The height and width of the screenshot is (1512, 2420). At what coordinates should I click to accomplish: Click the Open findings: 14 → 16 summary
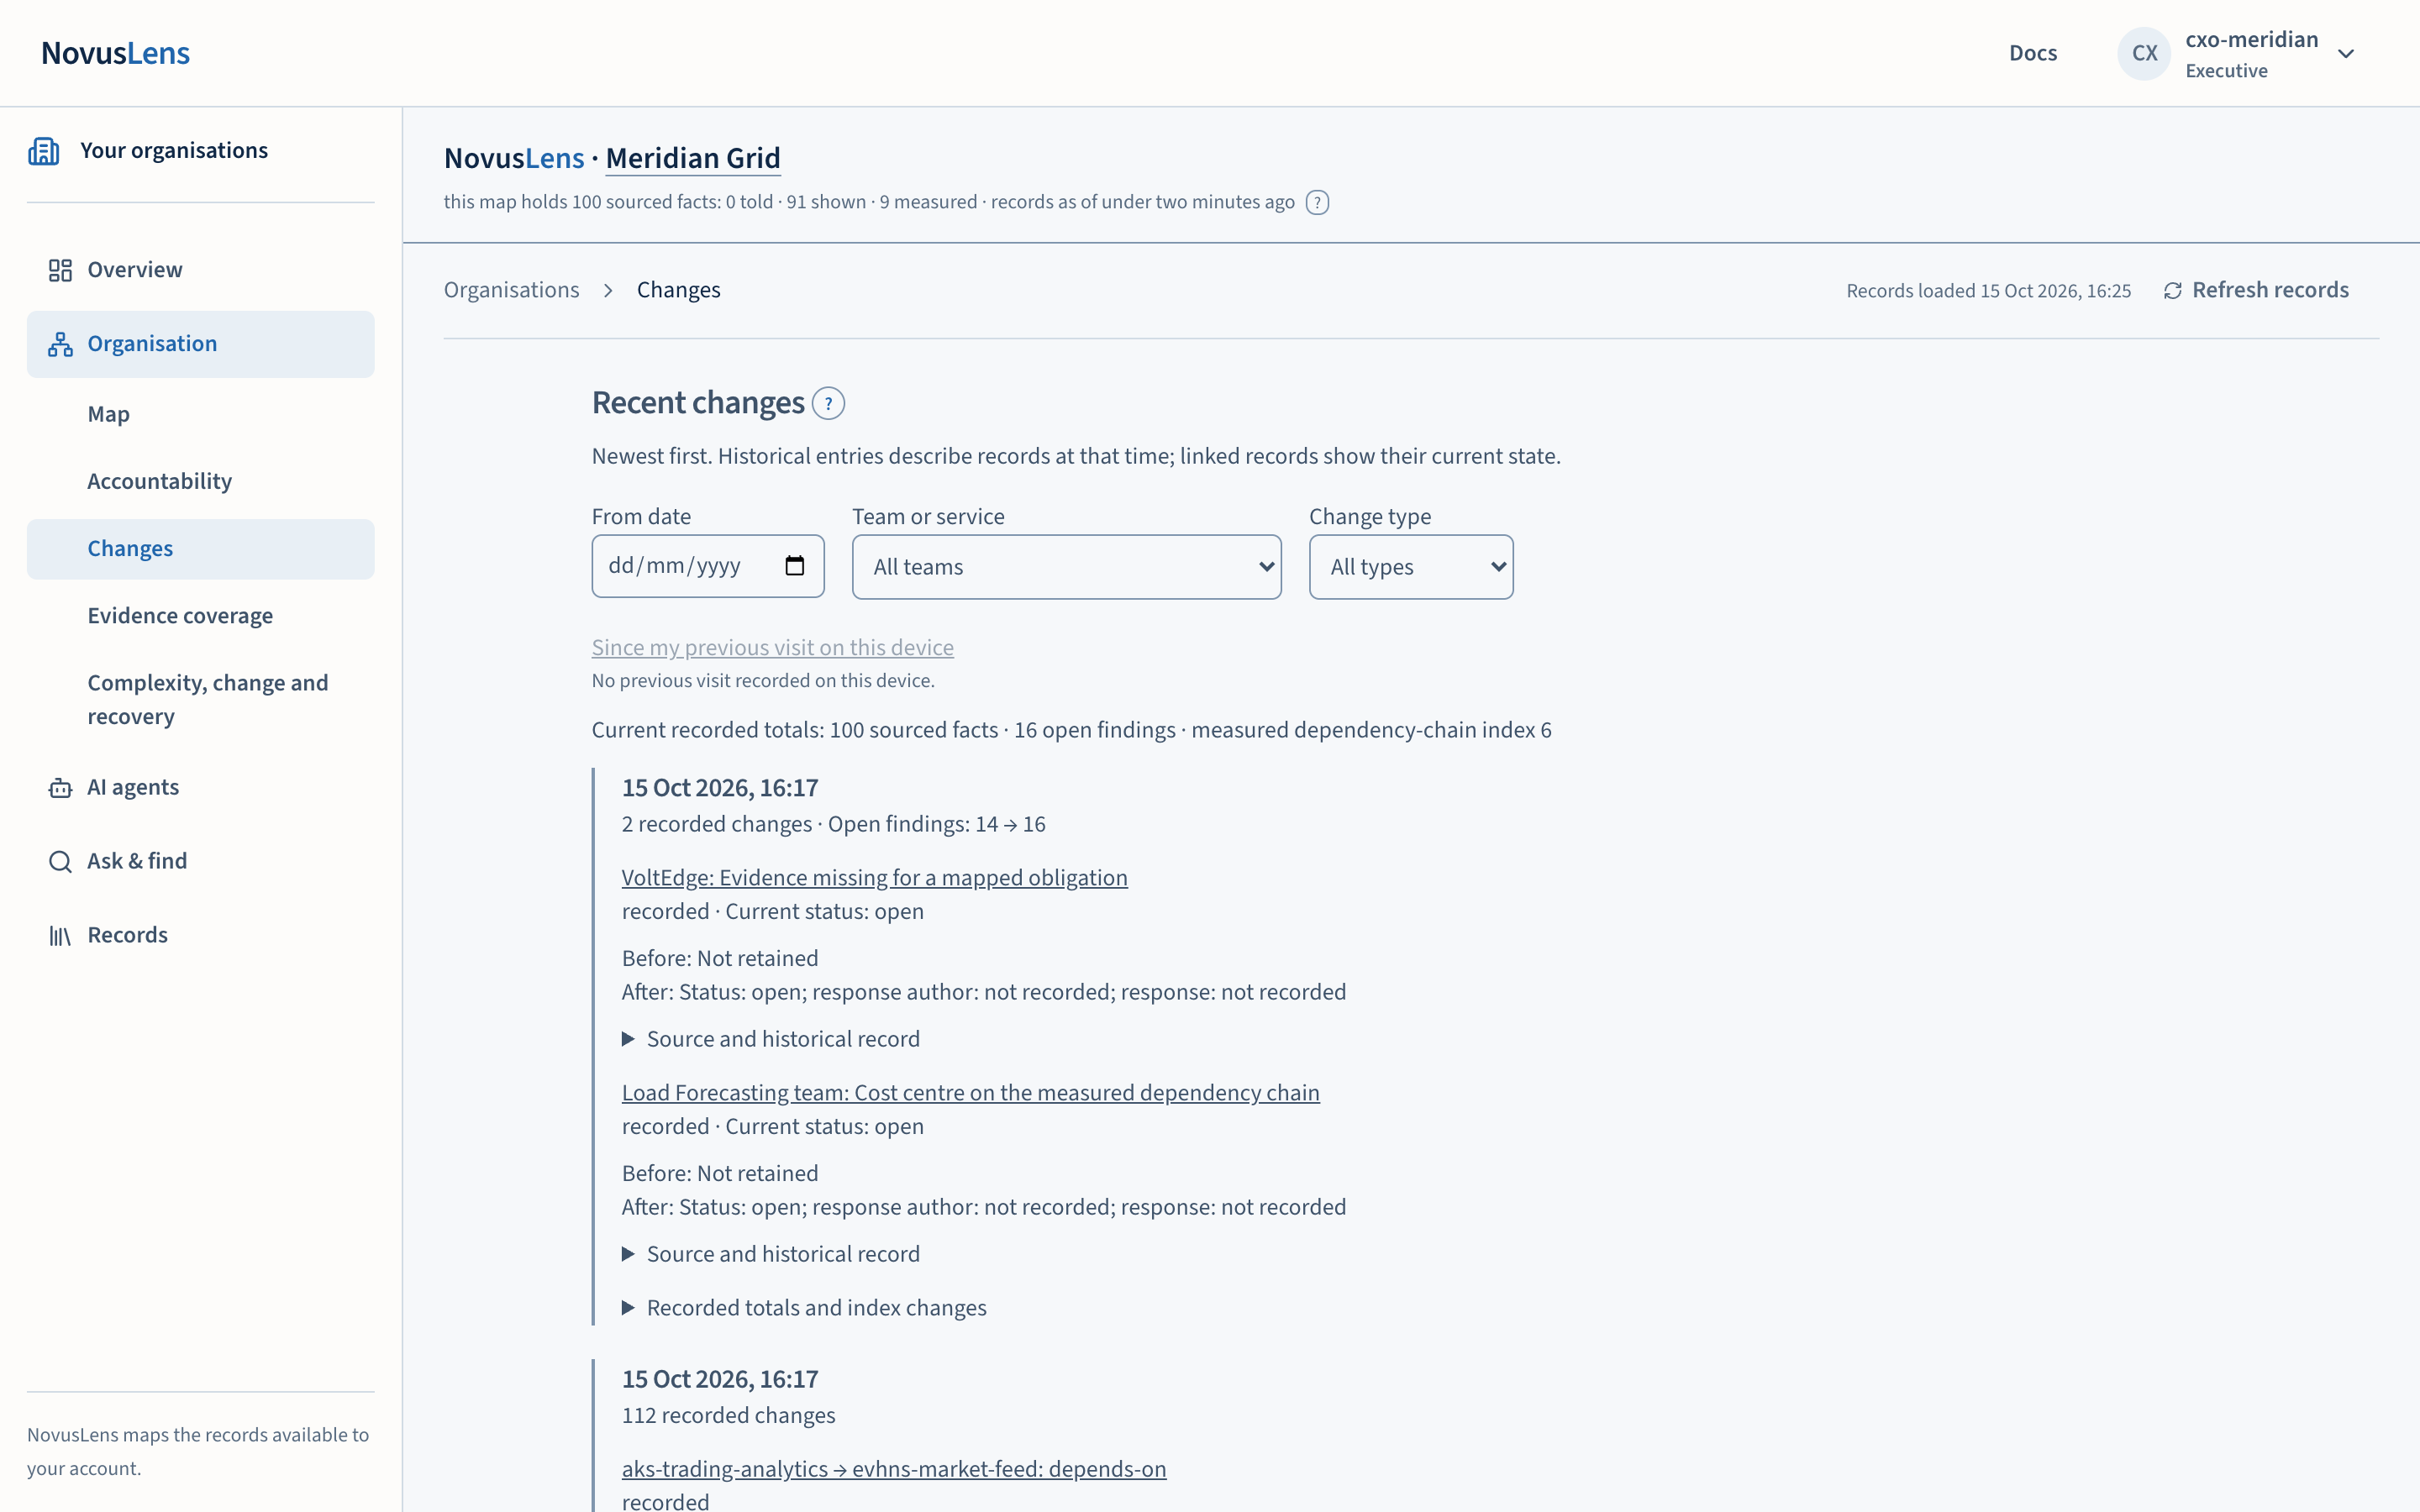point(936,825)
